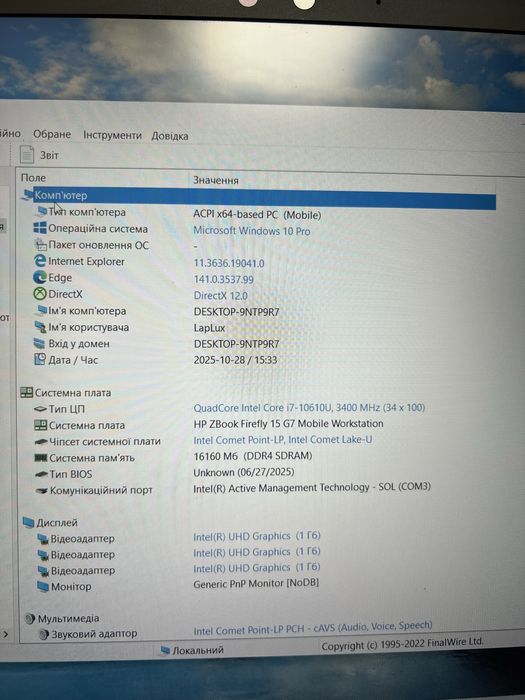Screen dimensions: 525x700
Task: Click the Ім'я комп'ютера icon
Action: pos(42,310)
